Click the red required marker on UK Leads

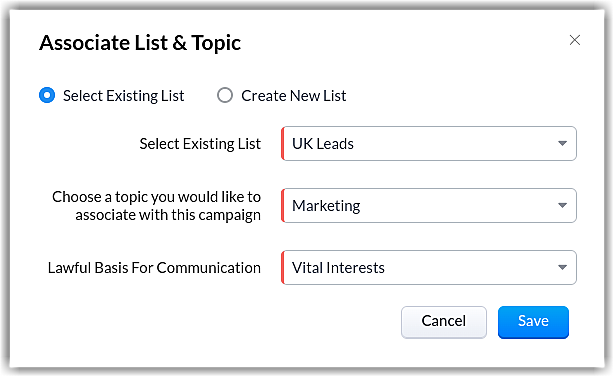click(282, 144)
